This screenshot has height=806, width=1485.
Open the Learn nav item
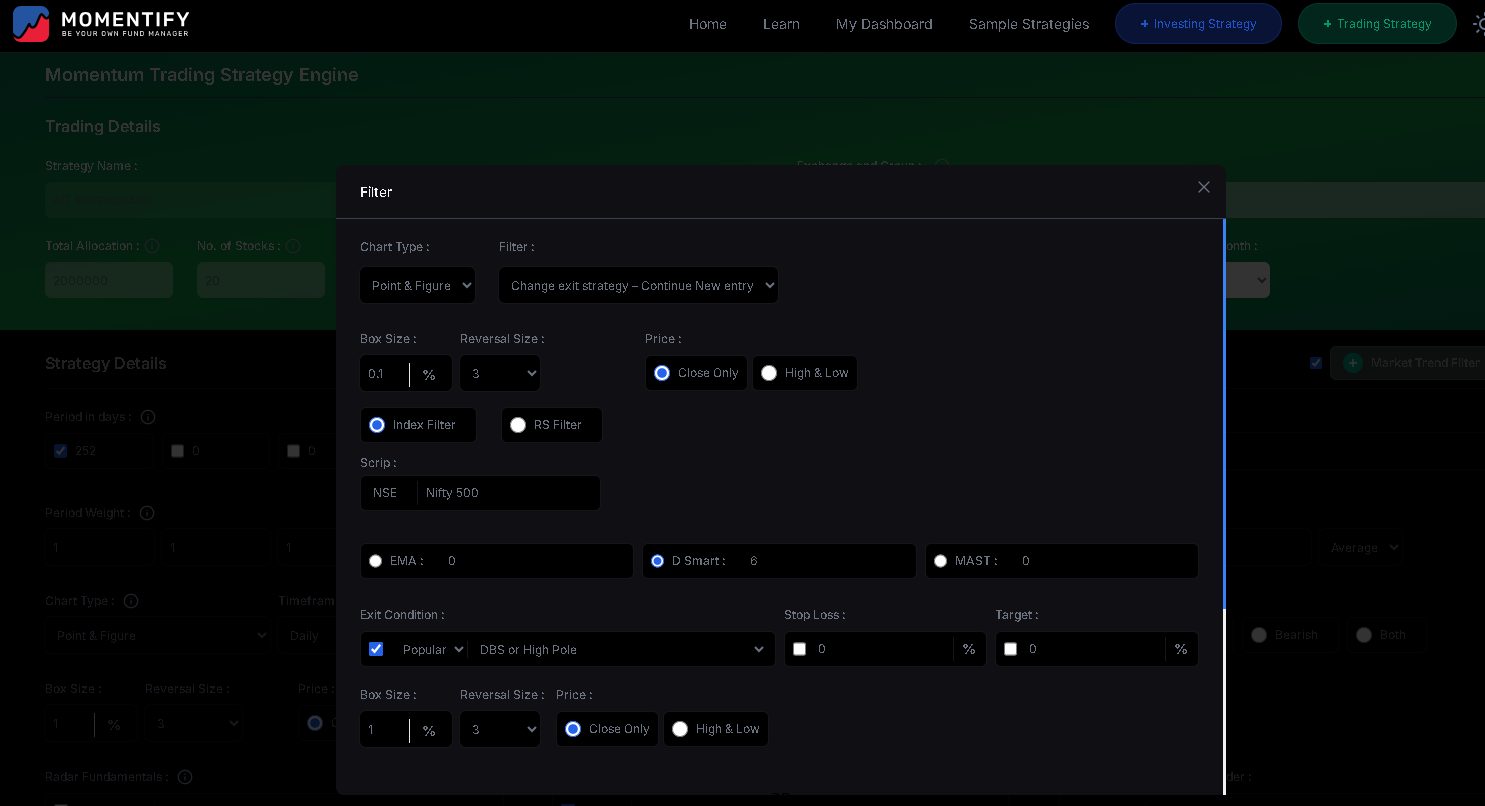click(x=781, y=24)
